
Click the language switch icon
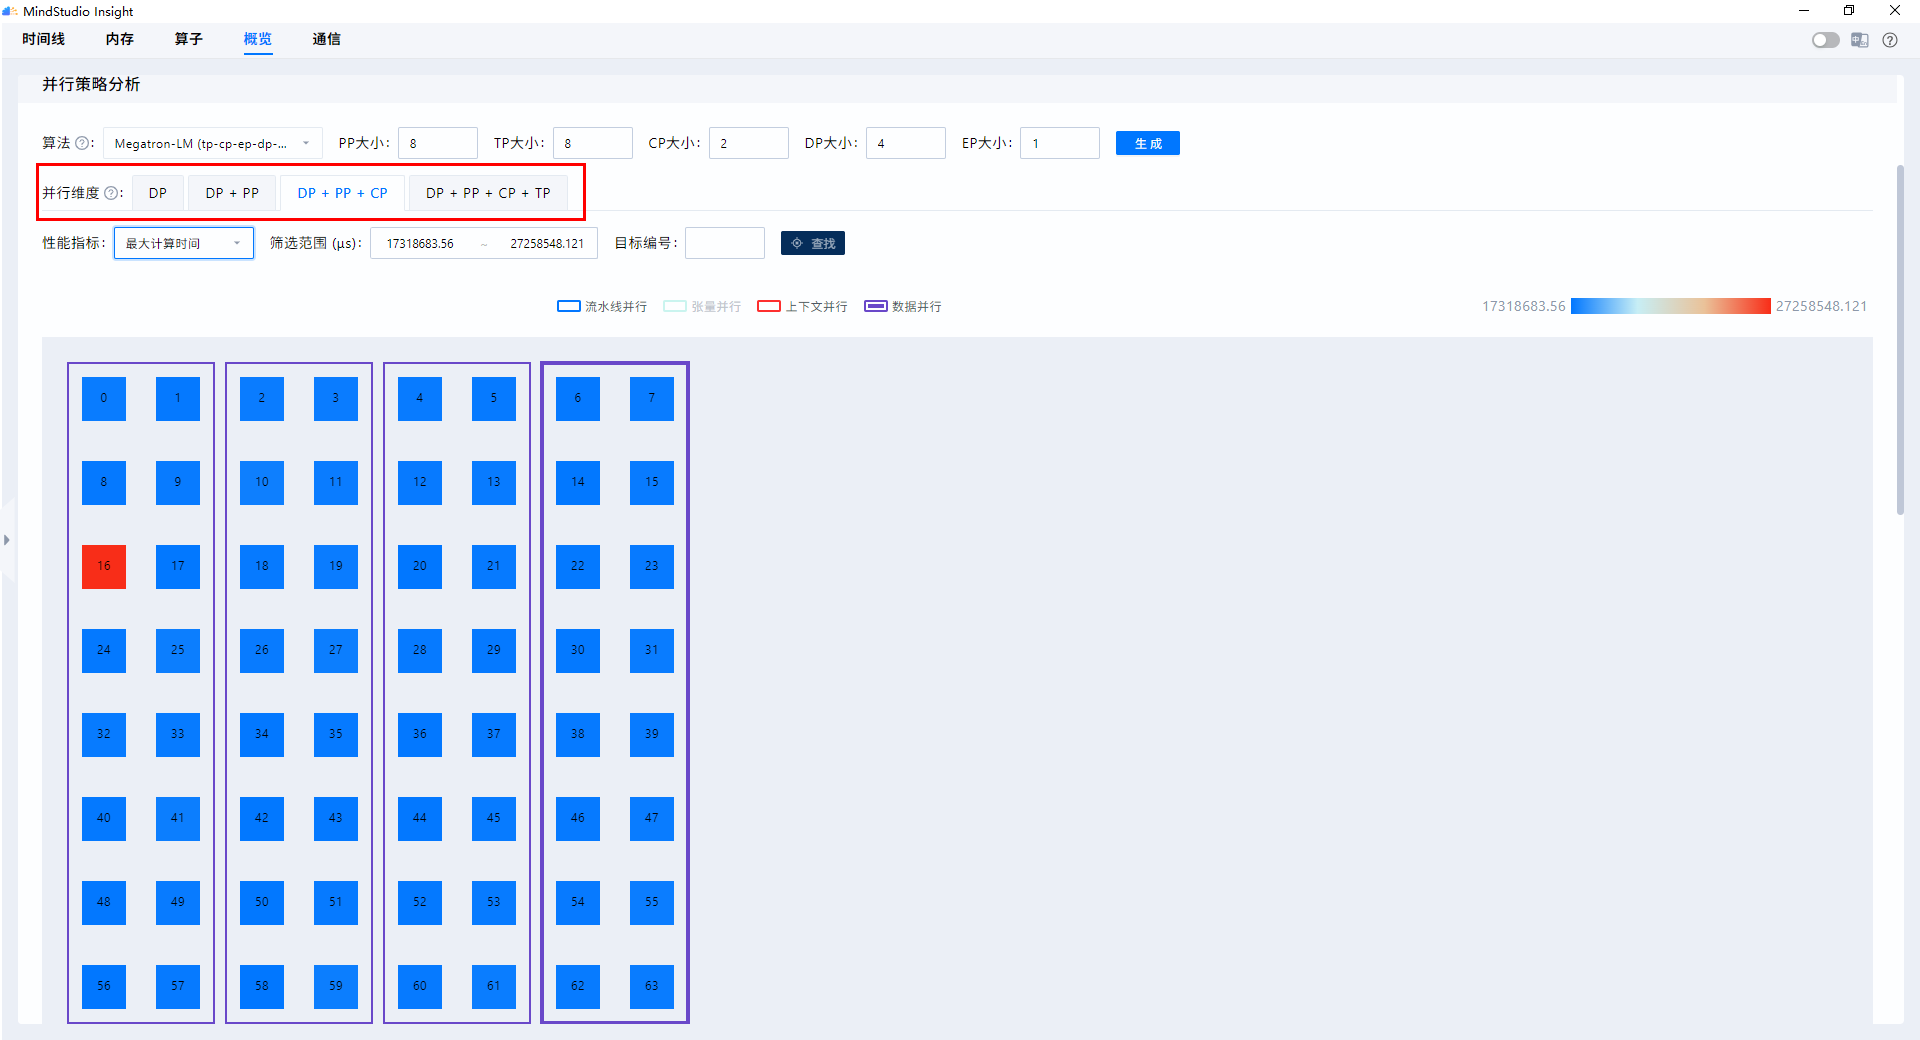click(x=1860, y=40)
